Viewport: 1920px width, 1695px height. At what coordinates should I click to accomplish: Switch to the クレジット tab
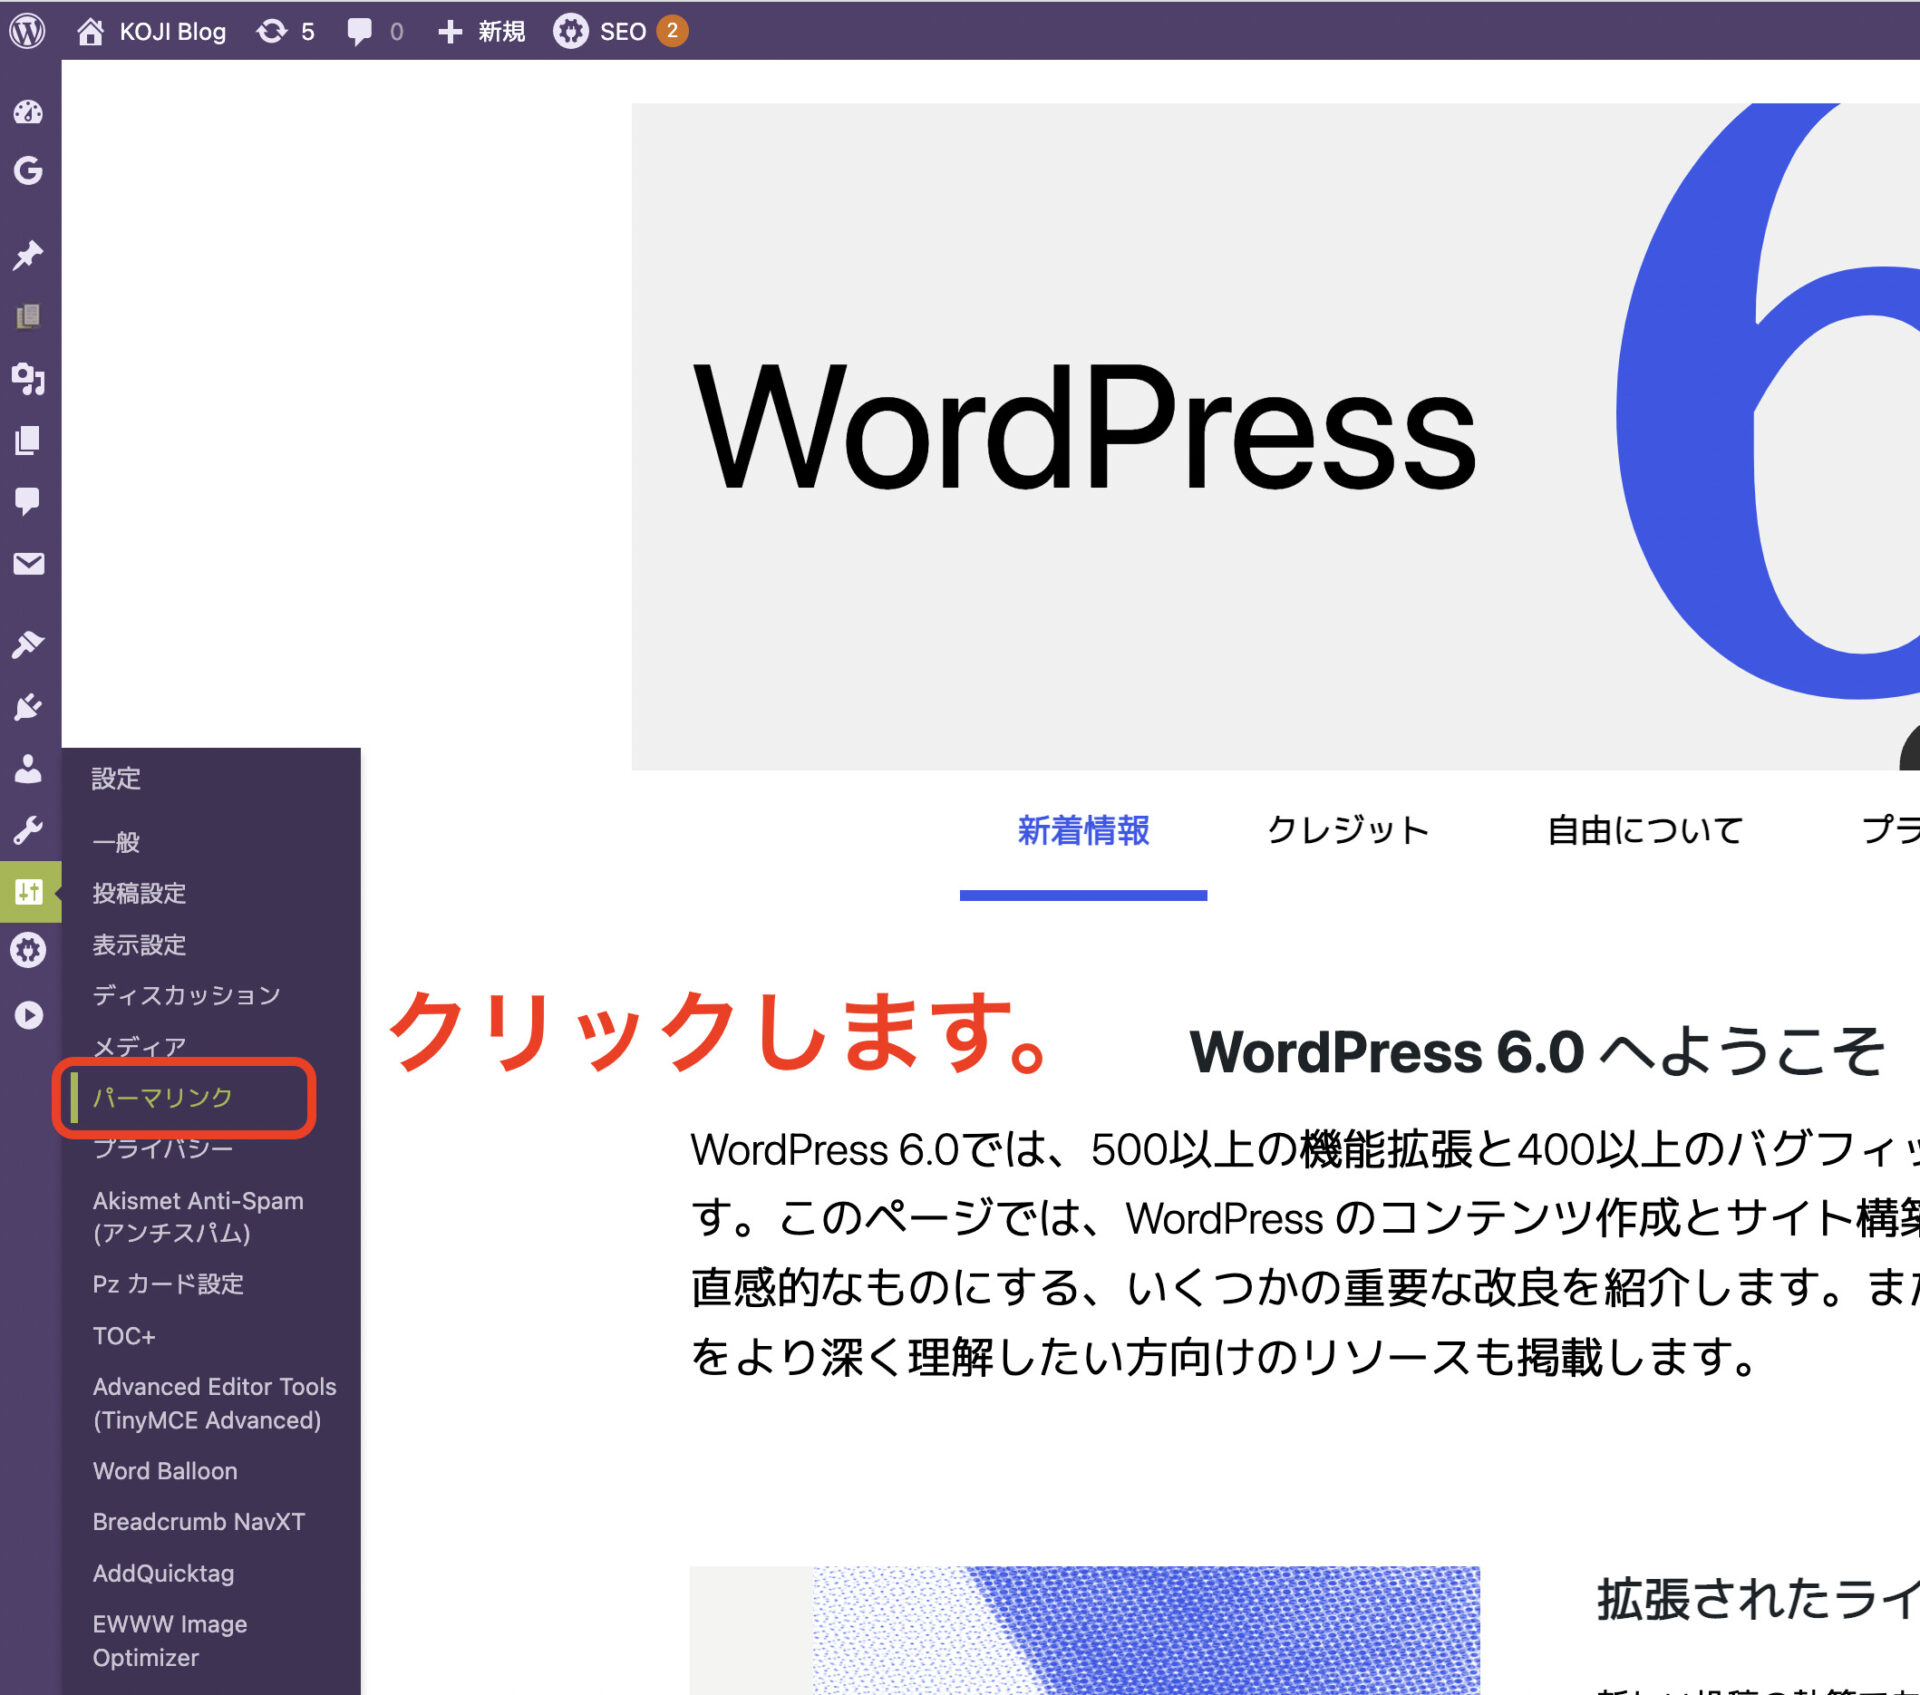click(1348, 831)
